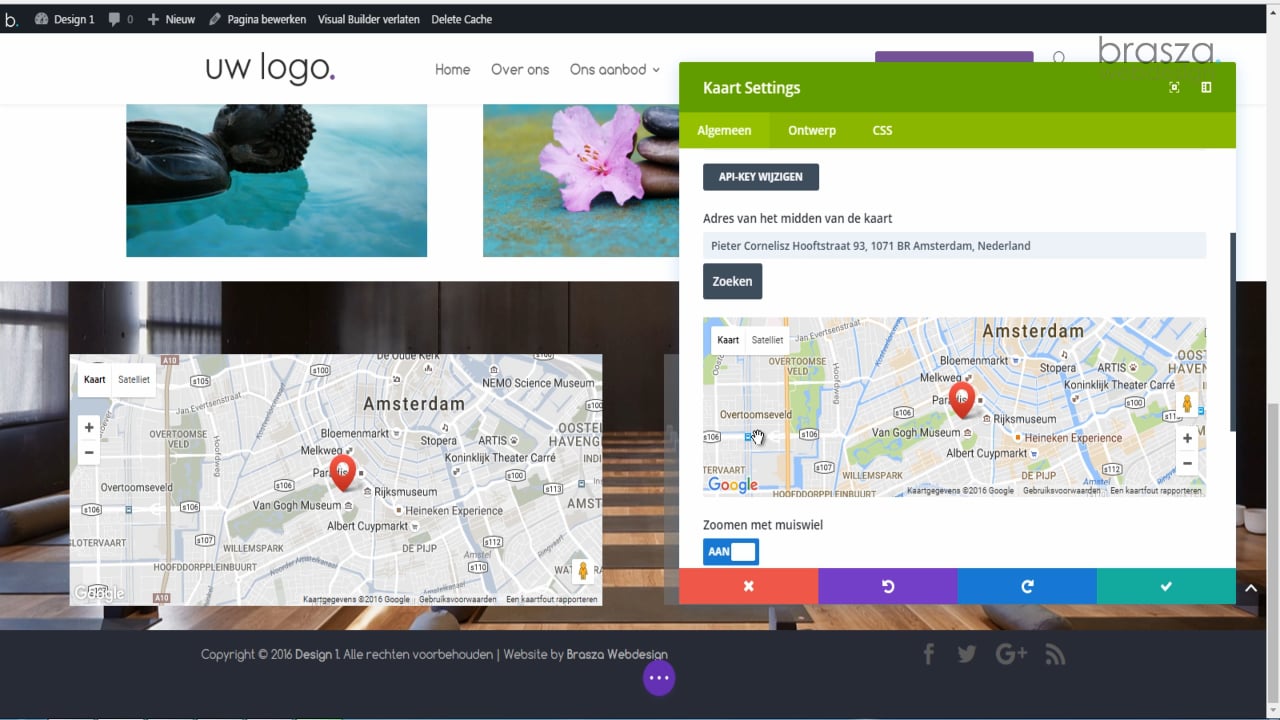Zoom out on the settings panel map
Screen dimensions: 1280x720
tap(1187, 463)
